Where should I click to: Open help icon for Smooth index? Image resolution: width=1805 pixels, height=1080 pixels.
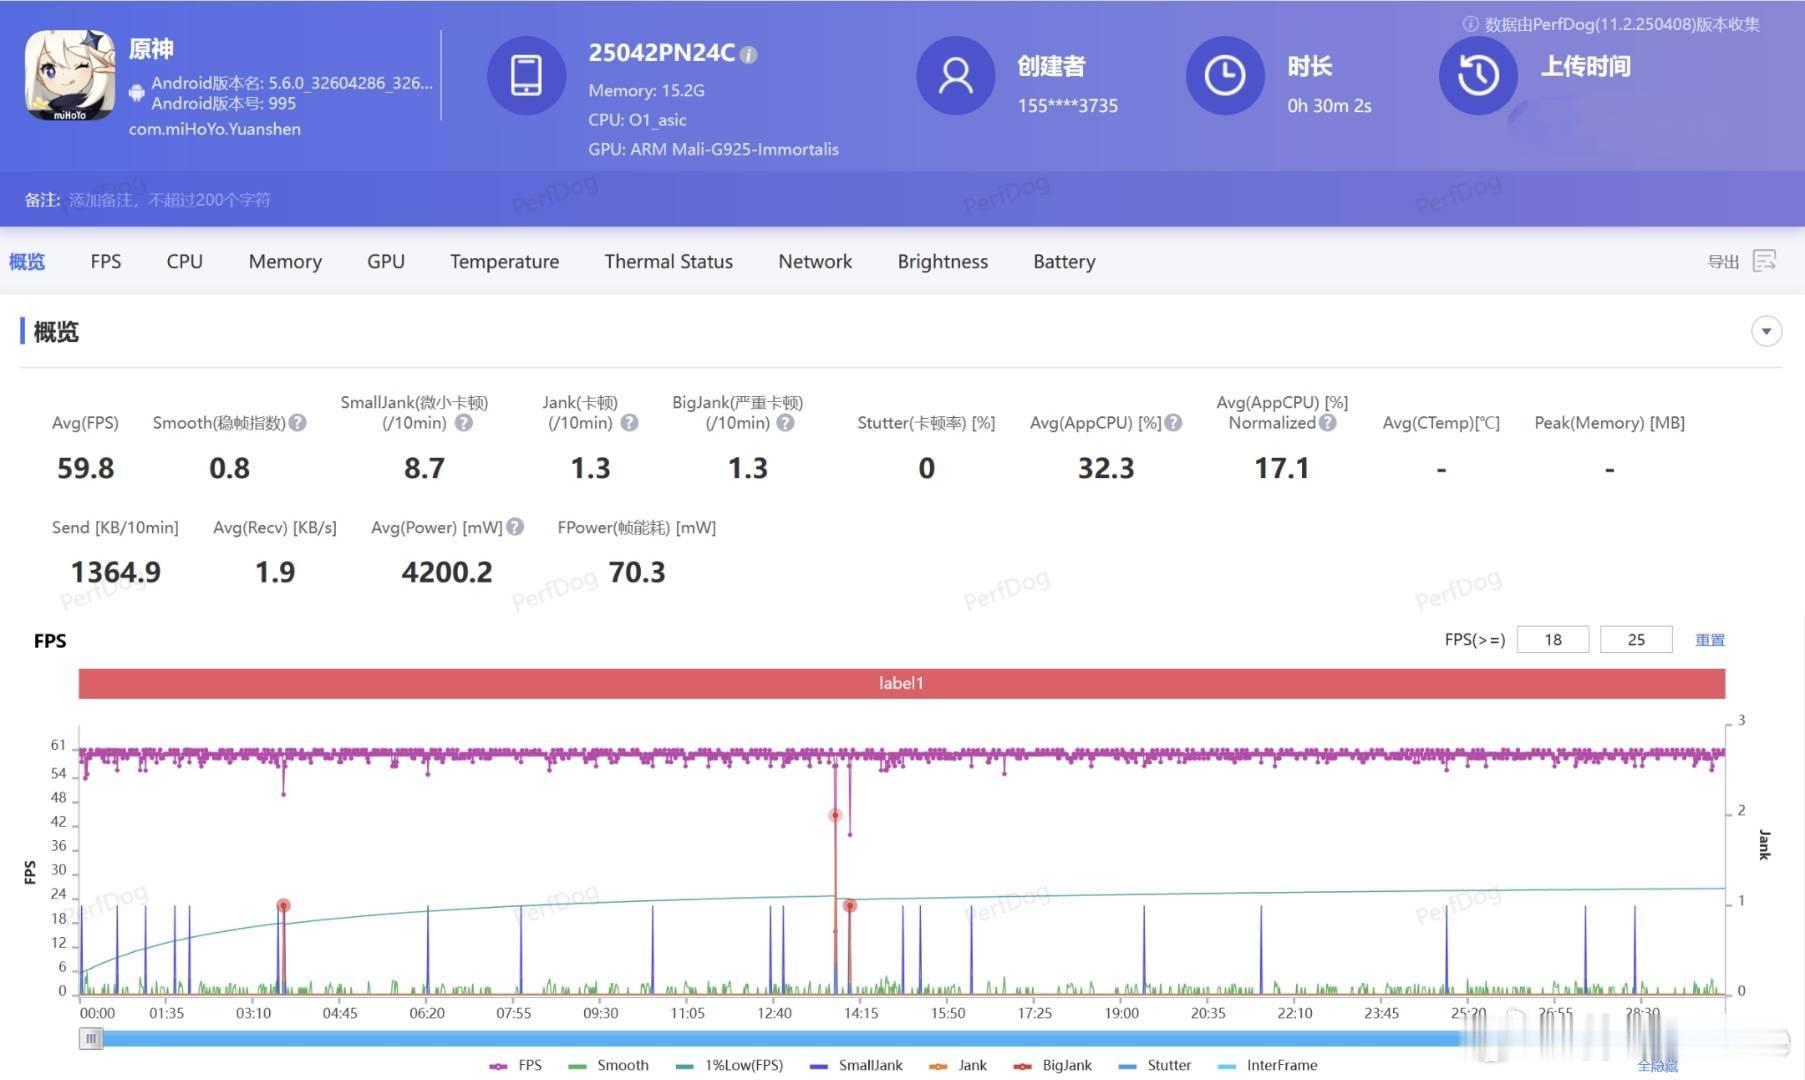[x=298, y=423]
